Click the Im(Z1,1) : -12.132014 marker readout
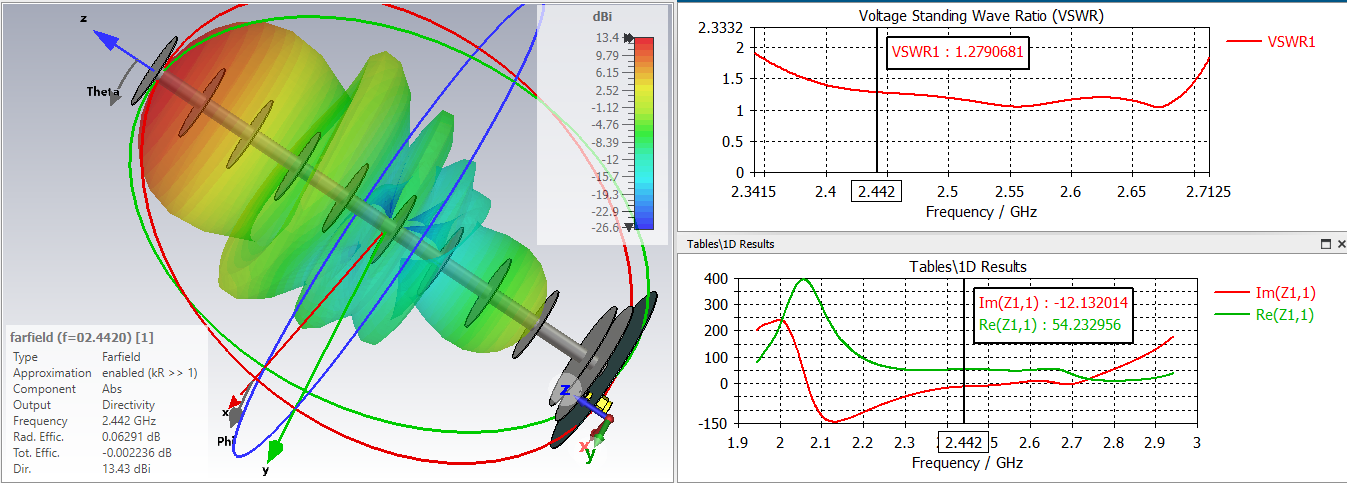 click(x=1054, y=303)
